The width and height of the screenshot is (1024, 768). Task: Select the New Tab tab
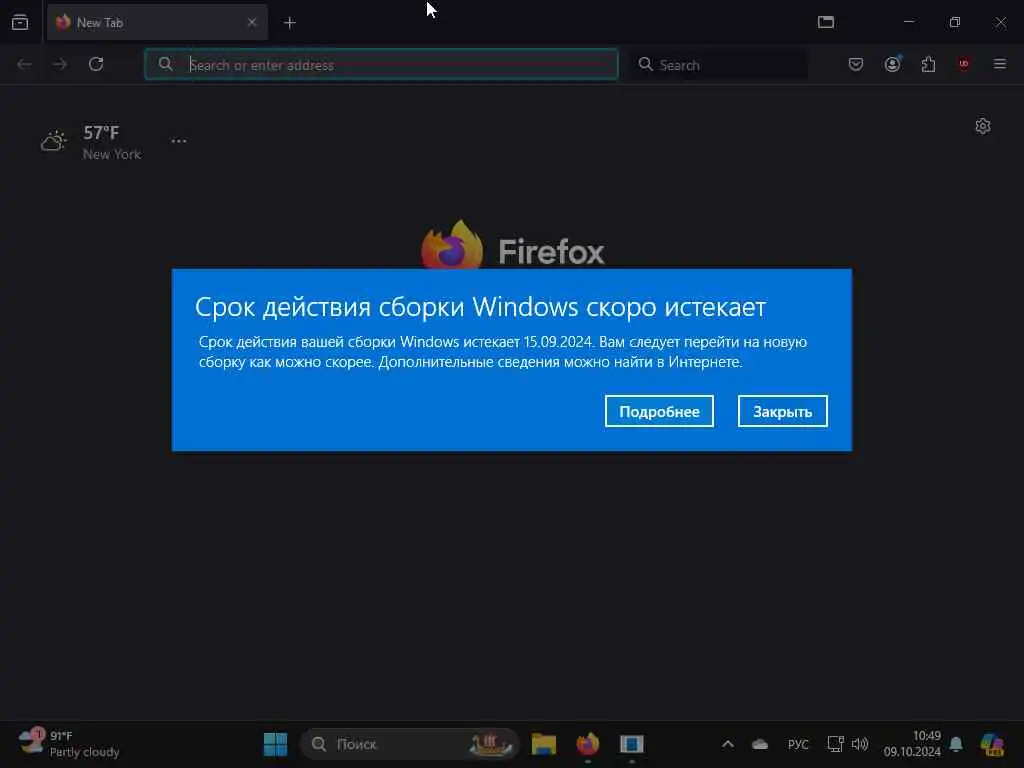[x=157, y=23]
